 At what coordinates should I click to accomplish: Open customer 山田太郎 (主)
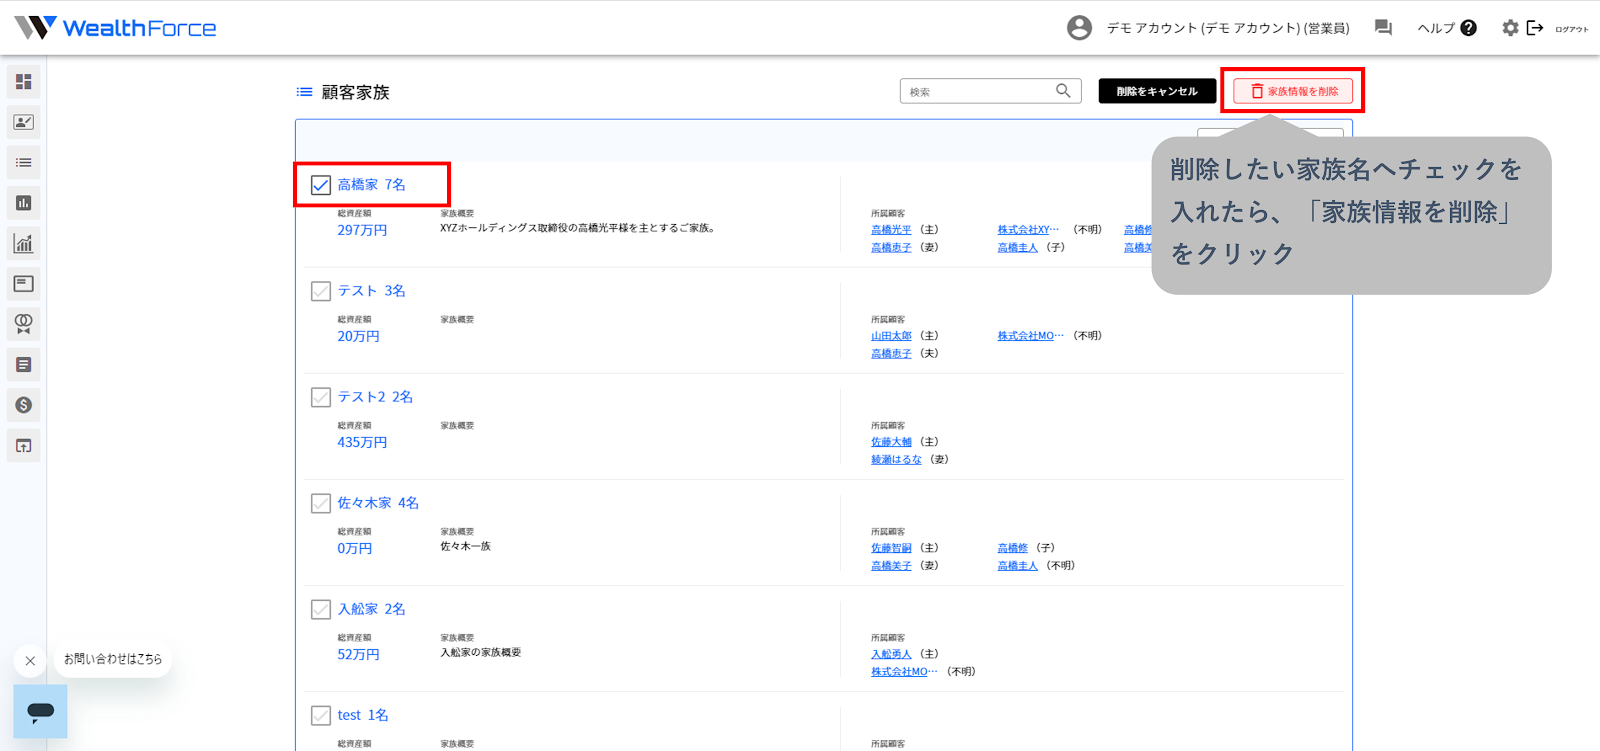(891, 336)
